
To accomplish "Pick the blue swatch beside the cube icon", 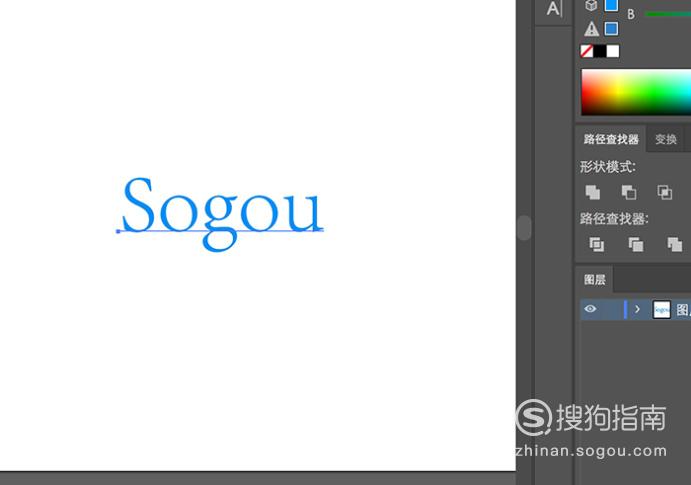I will point(611,5).
